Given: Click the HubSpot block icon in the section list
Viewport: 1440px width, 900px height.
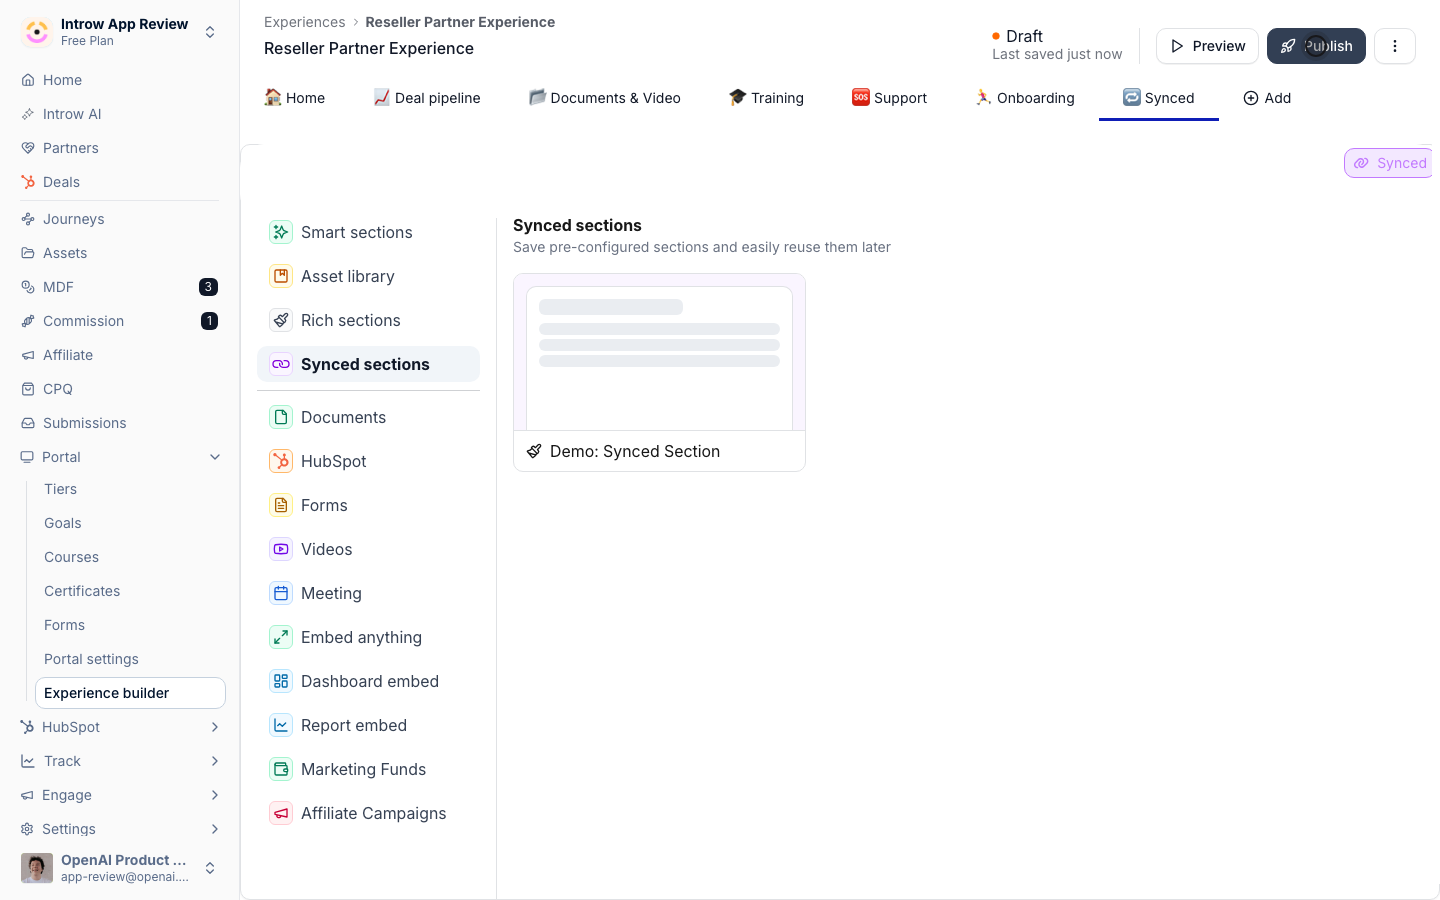Looking at the screenshot, I should click(281, 461).
